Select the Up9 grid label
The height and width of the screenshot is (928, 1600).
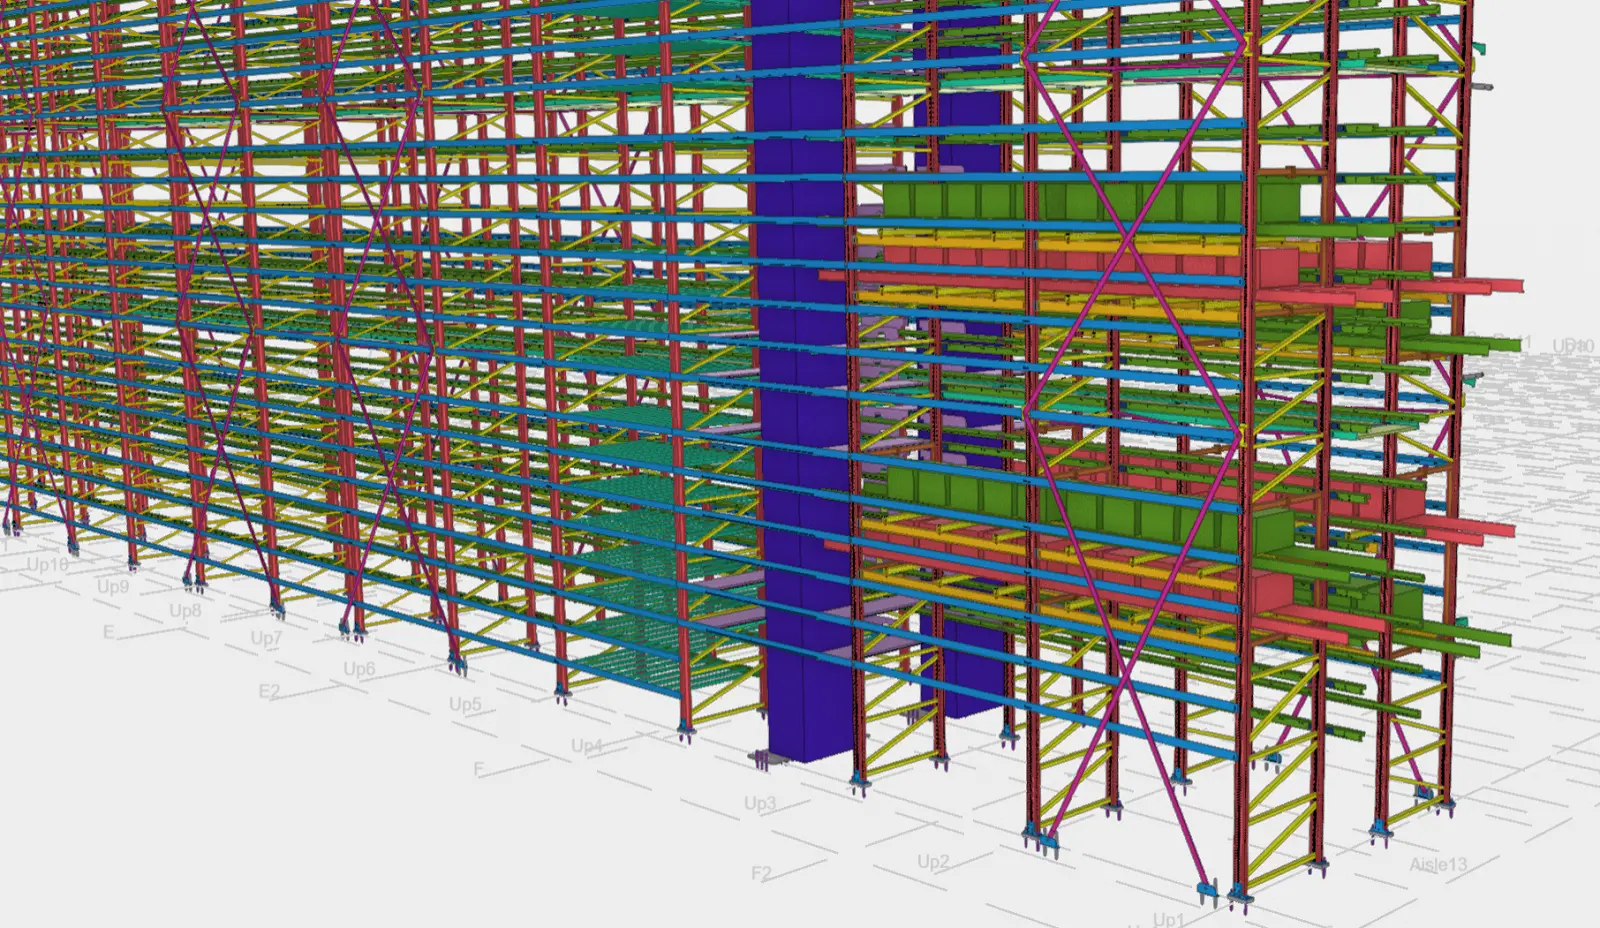[x=113, y=587]
